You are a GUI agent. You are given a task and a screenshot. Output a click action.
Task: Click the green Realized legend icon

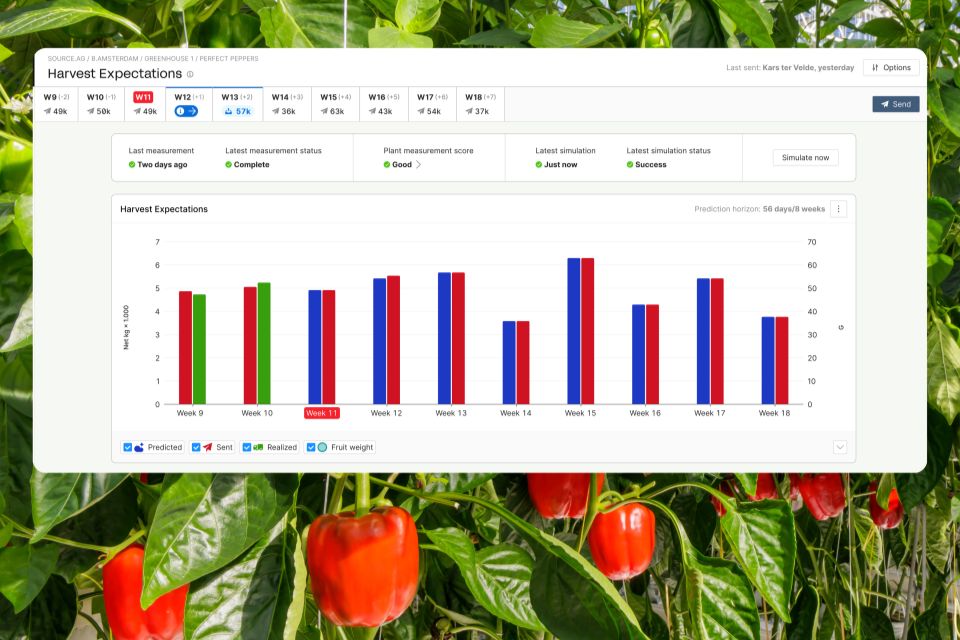[x=258, y=447]
